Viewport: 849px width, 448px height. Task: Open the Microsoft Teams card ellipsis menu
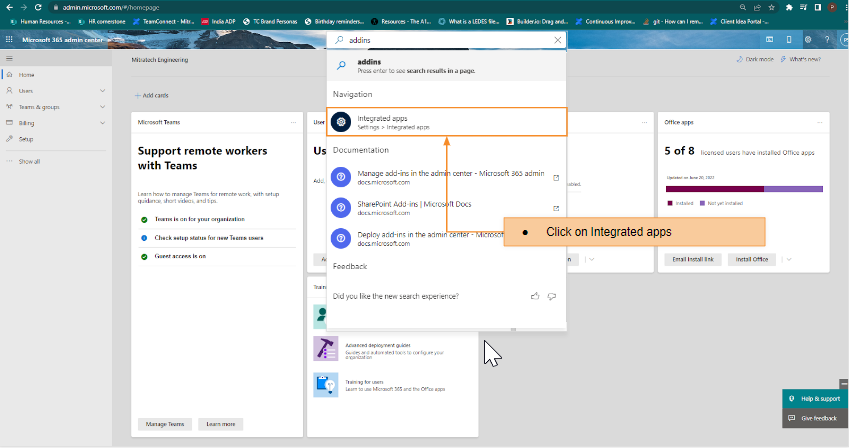pos(293,122)
